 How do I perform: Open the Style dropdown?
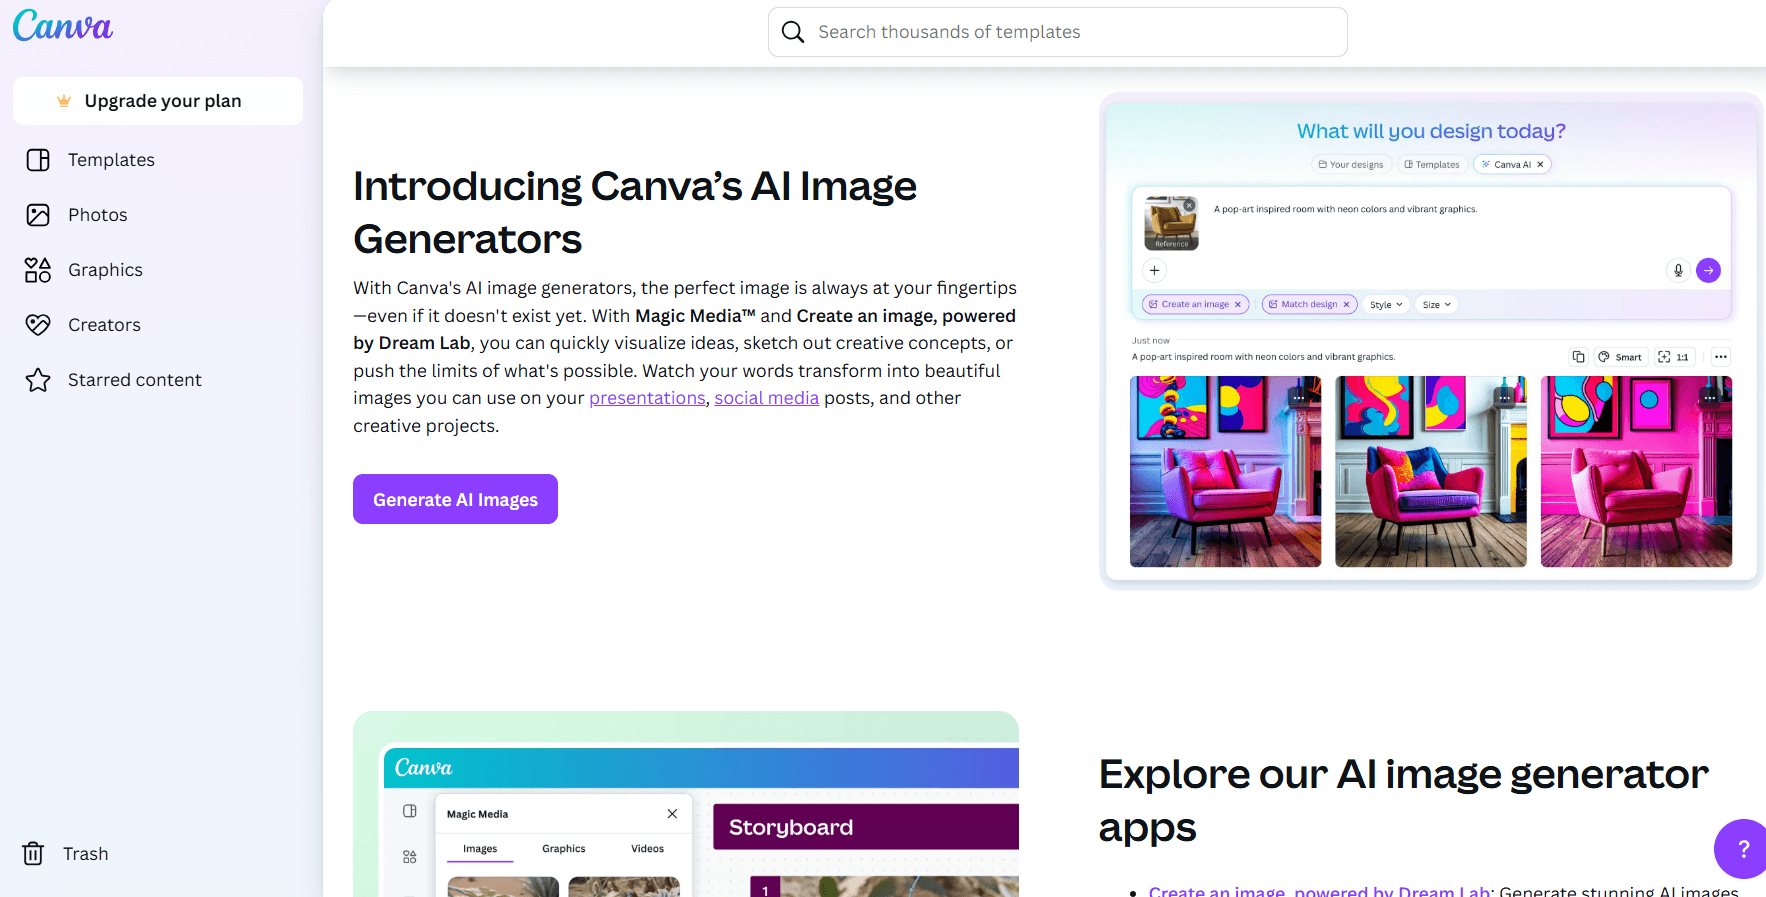pos(1386,305)
